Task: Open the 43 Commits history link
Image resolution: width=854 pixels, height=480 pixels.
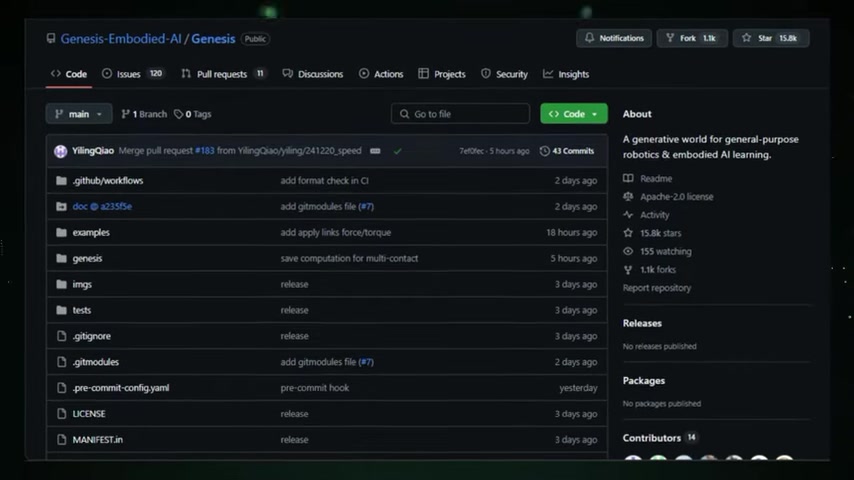Action: (567, 151)
